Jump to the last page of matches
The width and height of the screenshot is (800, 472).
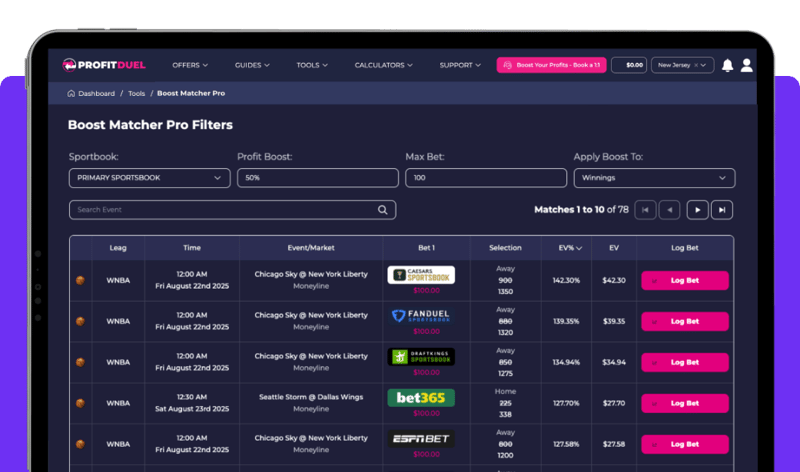722,210
